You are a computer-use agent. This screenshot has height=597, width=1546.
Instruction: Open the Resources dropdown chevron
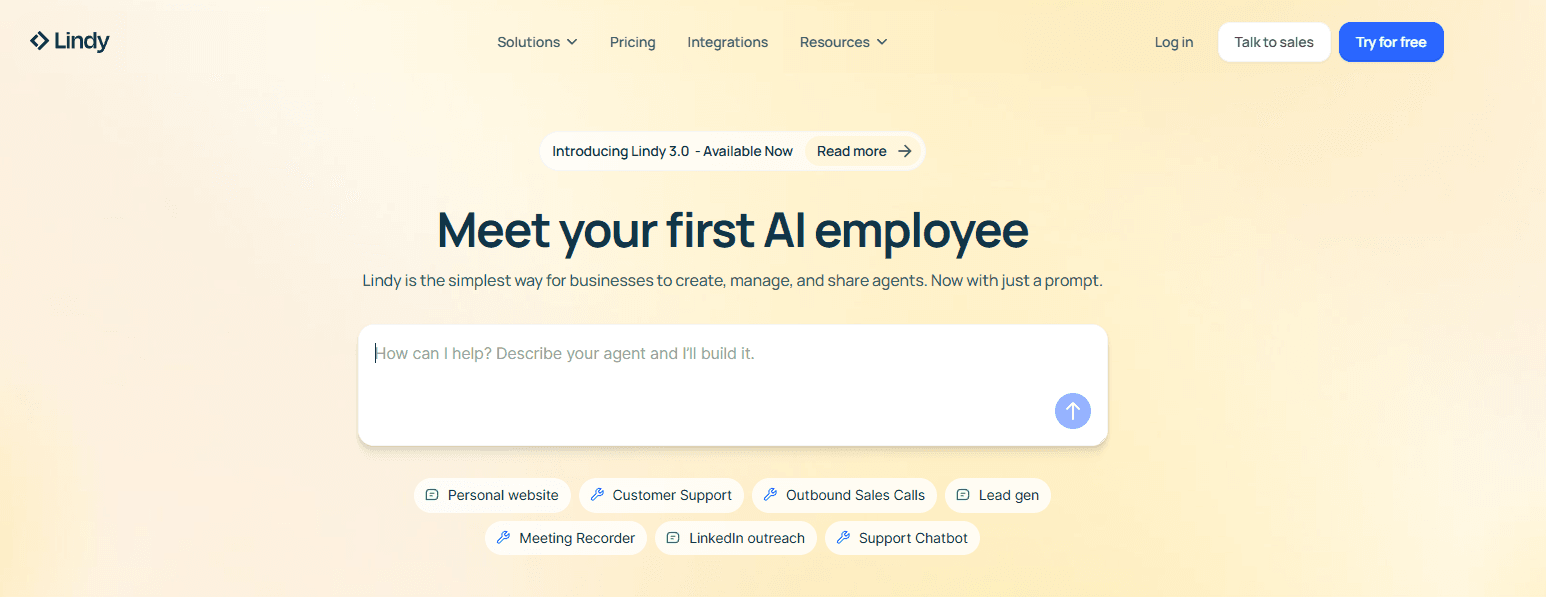pos(882,42)
